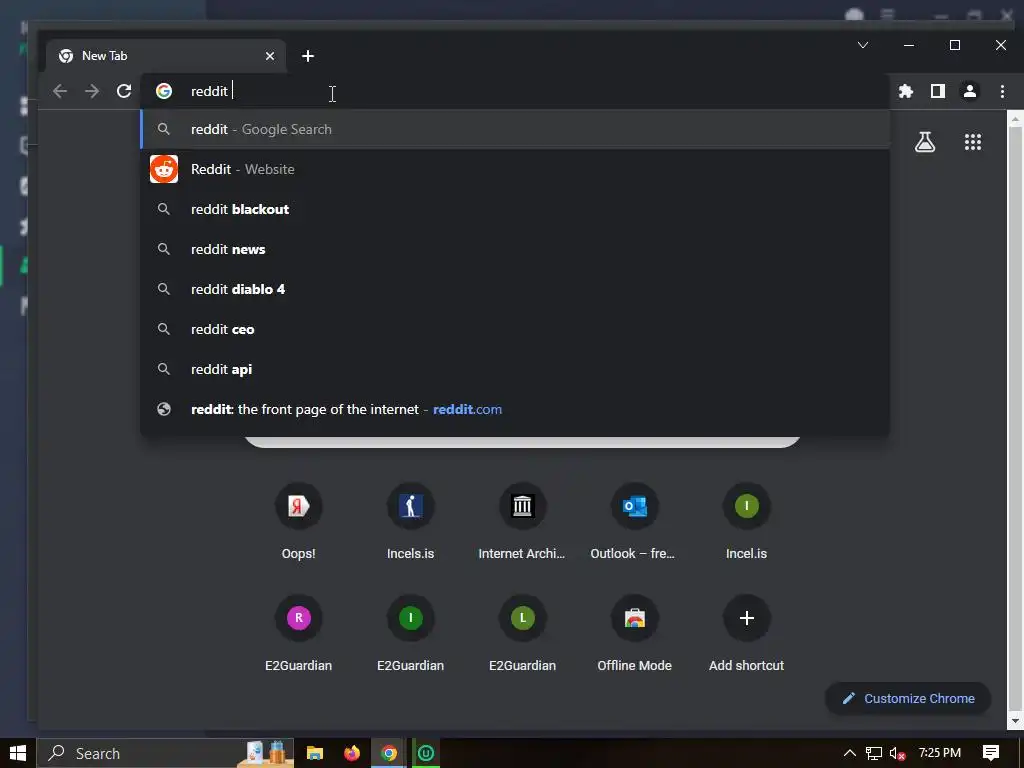Open Chrome's three-dot menu
Viewport: 1024px width, 768px height.
pos(1002,91)
